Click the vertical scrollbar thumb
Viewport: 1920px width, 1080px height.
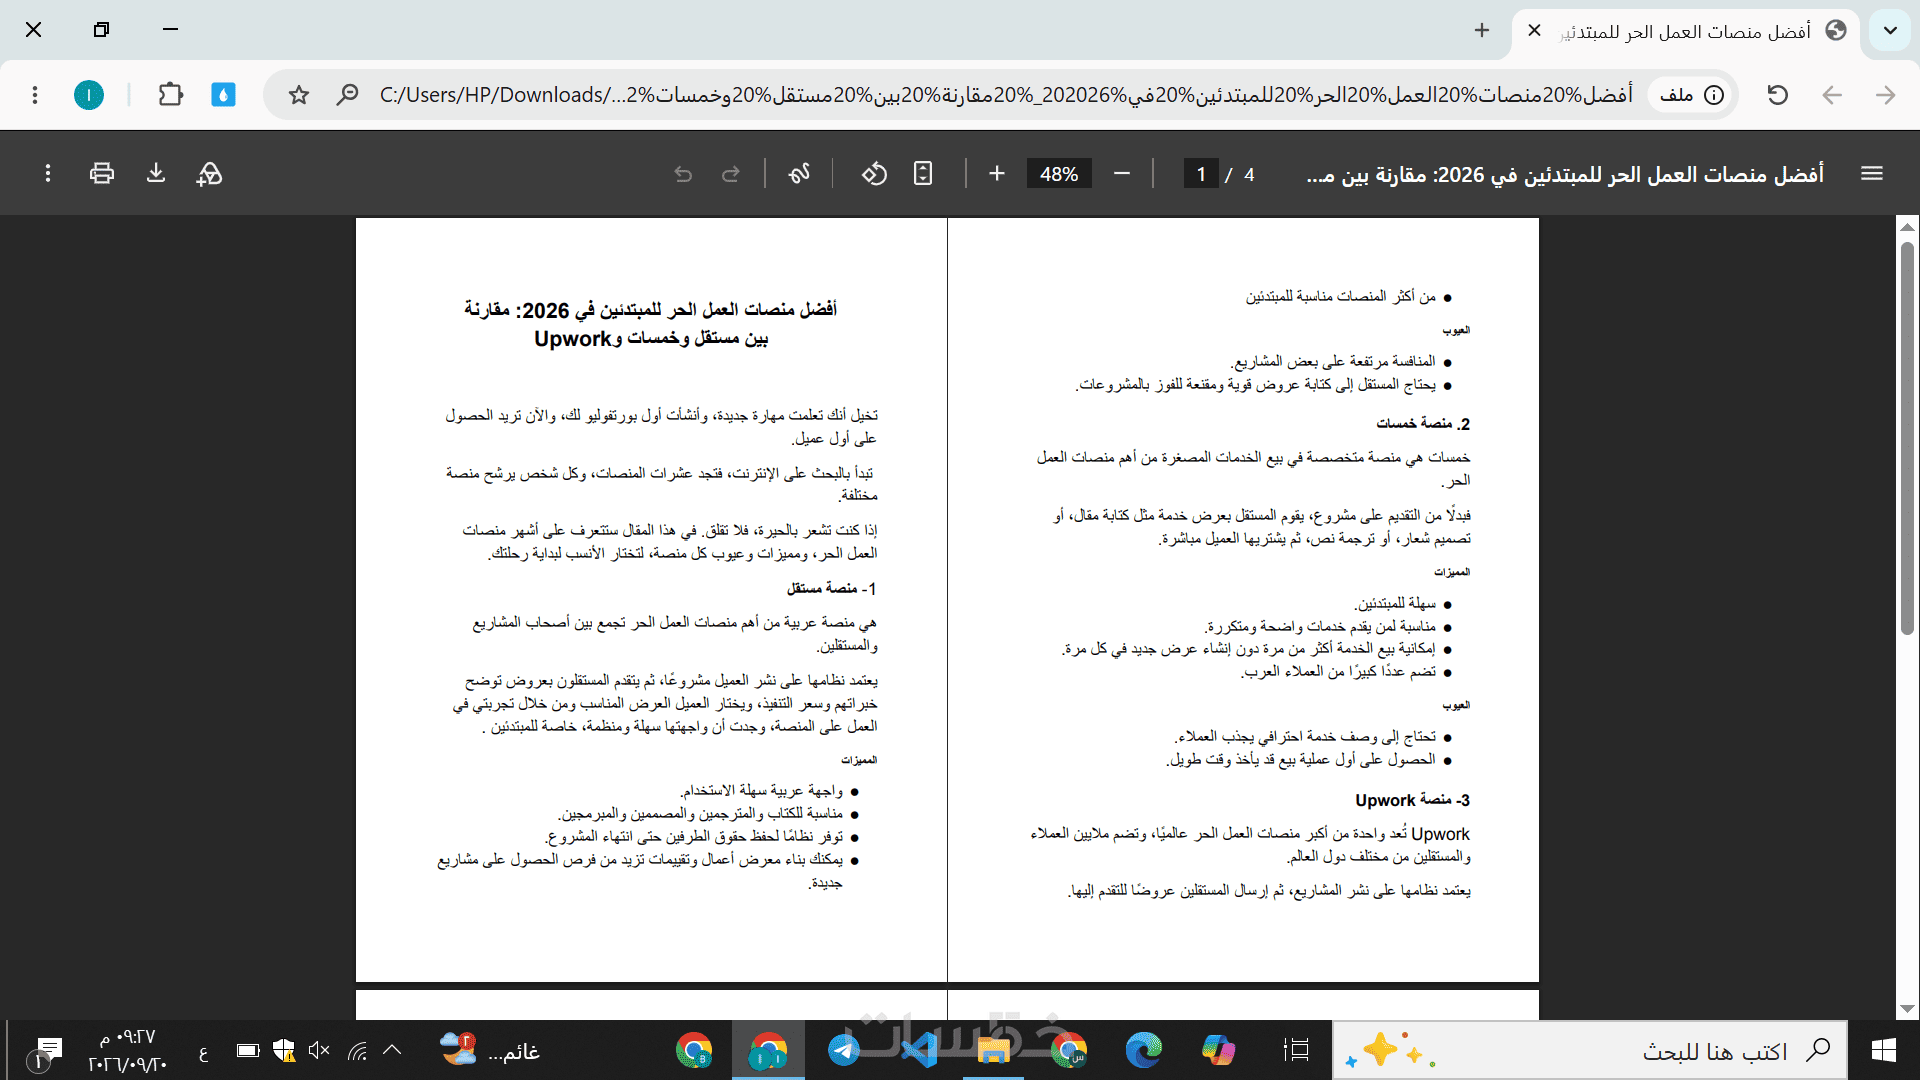click(x=1907, y=437)
